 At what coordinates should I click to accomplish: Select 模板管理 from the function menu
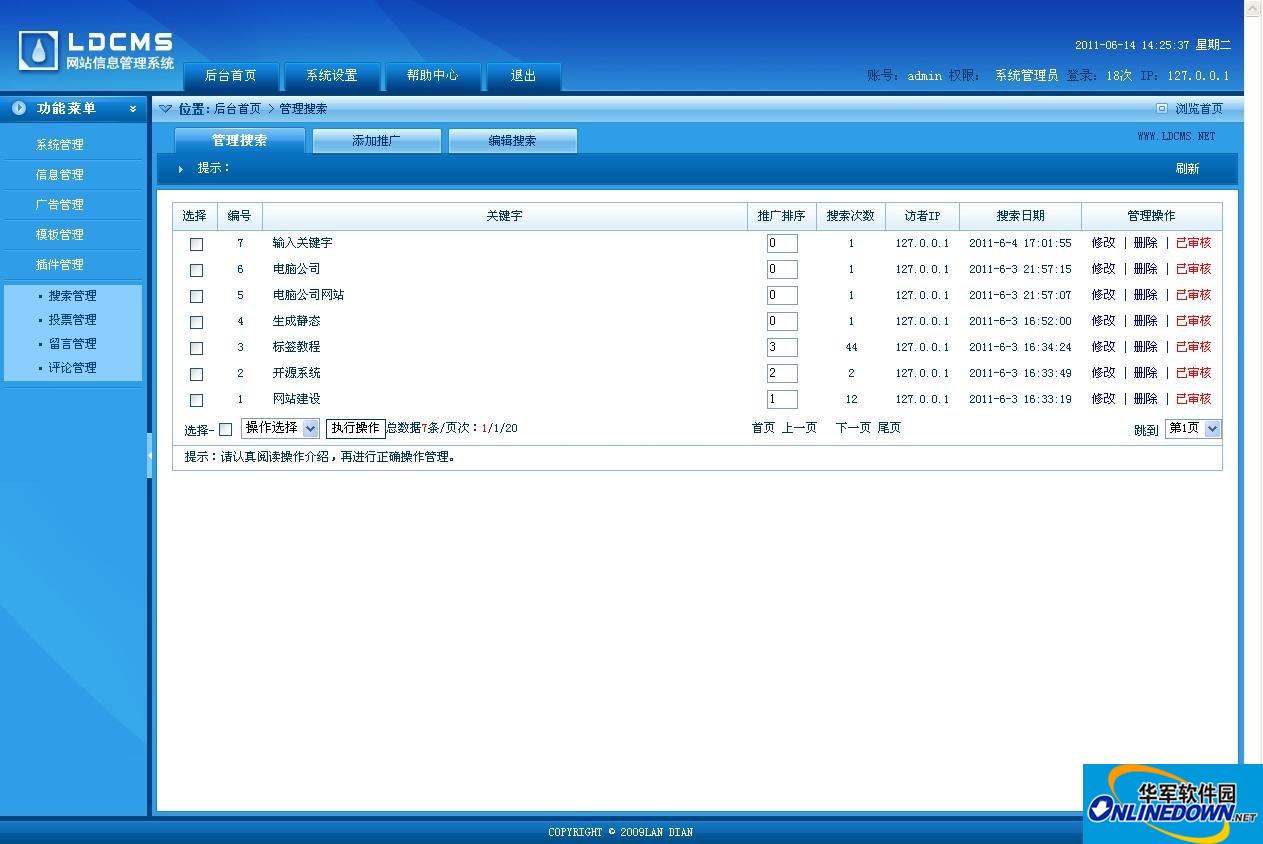(x=61, y=234)
